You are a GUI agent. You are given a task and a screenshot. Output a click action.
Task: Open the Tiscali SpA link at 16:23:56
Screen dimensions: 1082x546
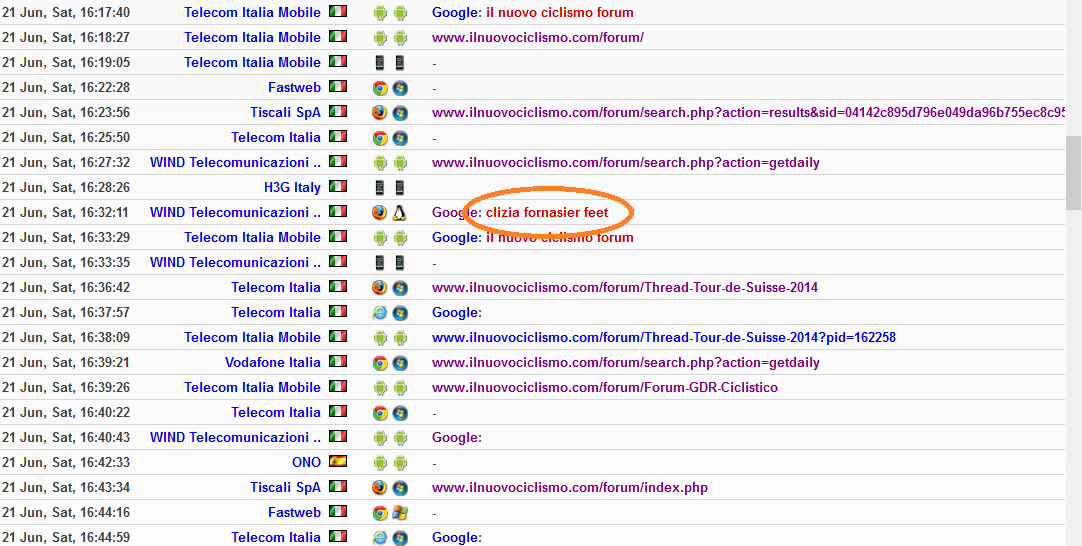click(x=286, y=113)
